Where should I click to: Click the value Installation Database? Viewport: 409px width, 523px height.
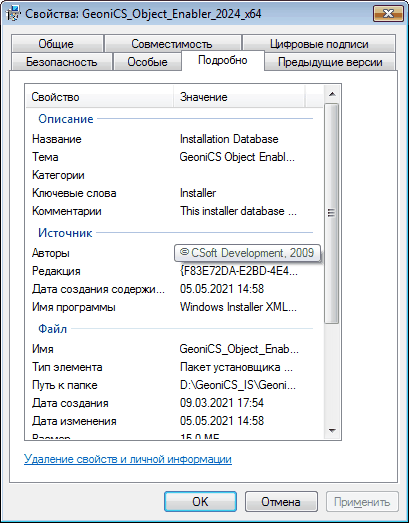coord(229,139)
